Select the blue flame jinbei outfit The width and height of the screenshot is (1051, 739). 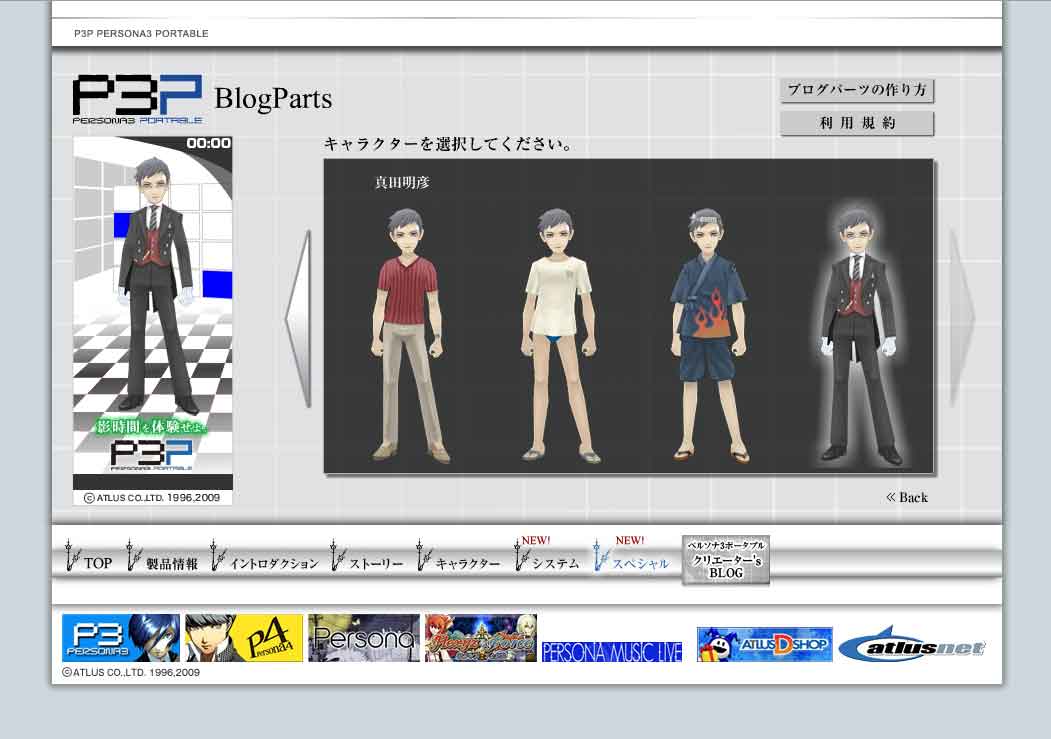(711, 335)
